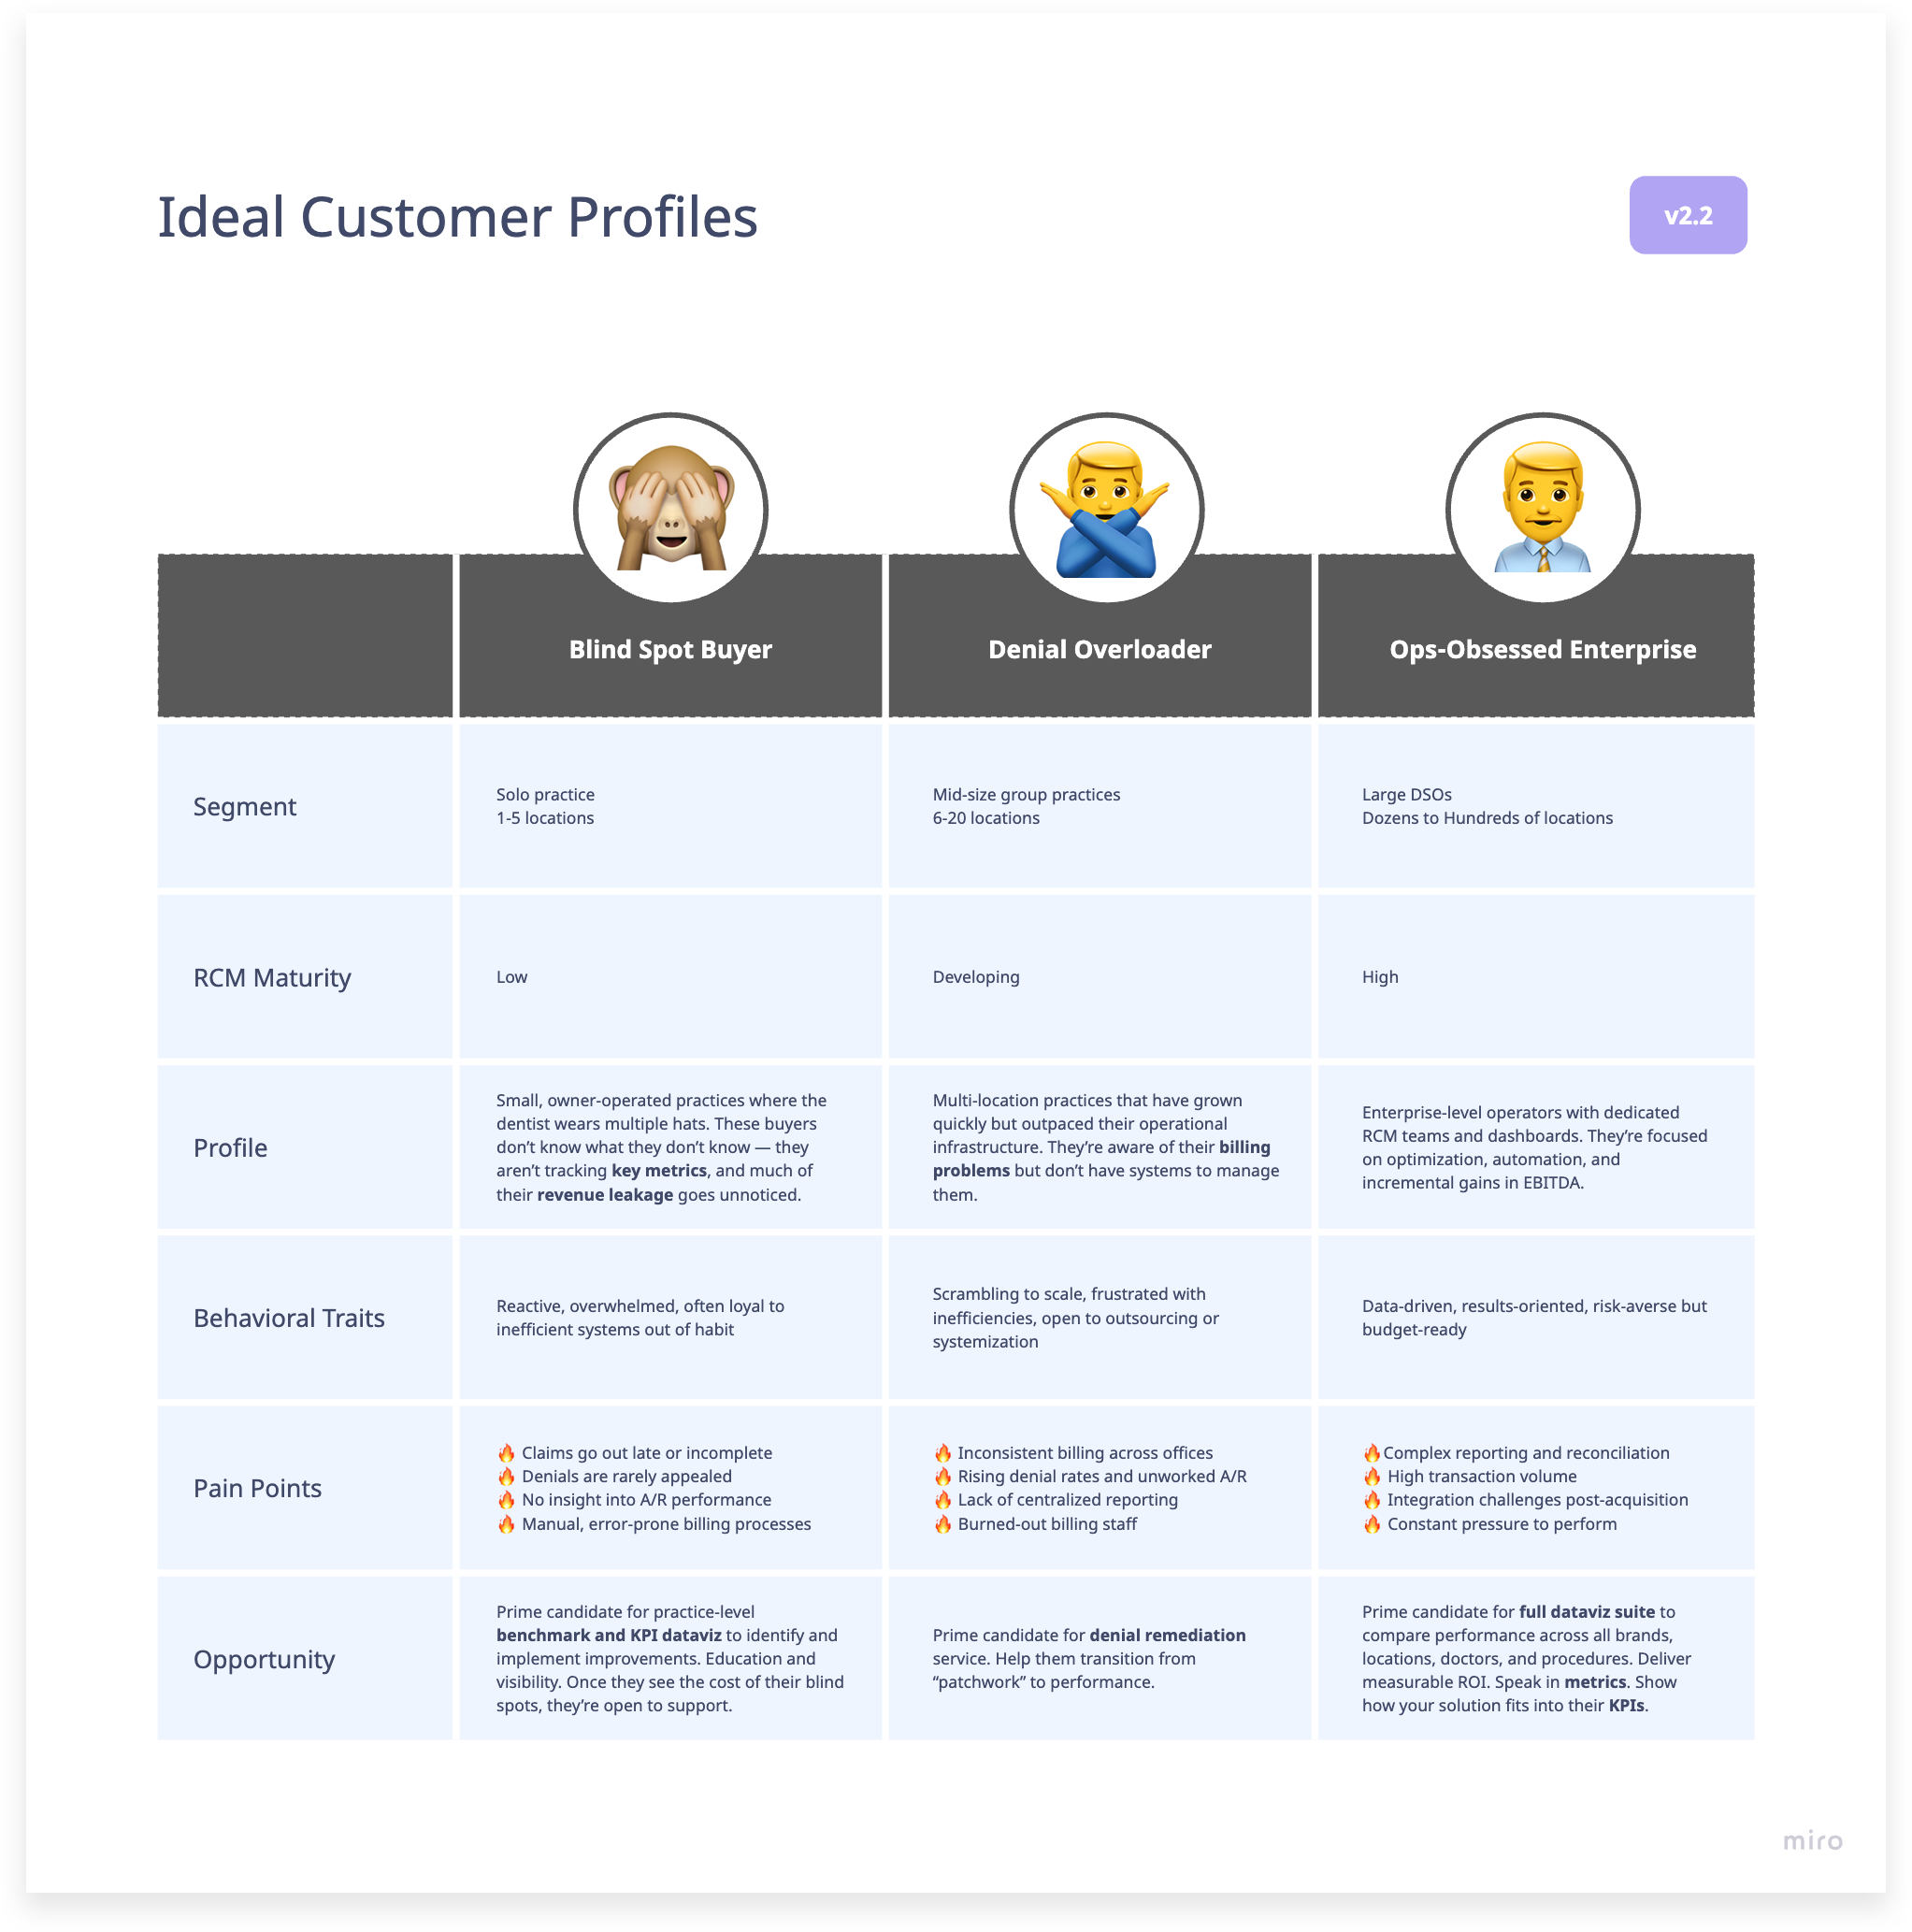The width and height of the screenshot is (1912, 1932).
Task: Click the 'Opportunity' row label cell
Action: [x=305, y=1658]
